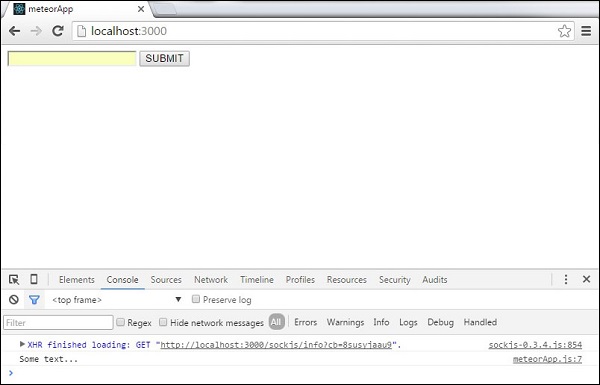Click the console Filter text box

pos(58,323)
